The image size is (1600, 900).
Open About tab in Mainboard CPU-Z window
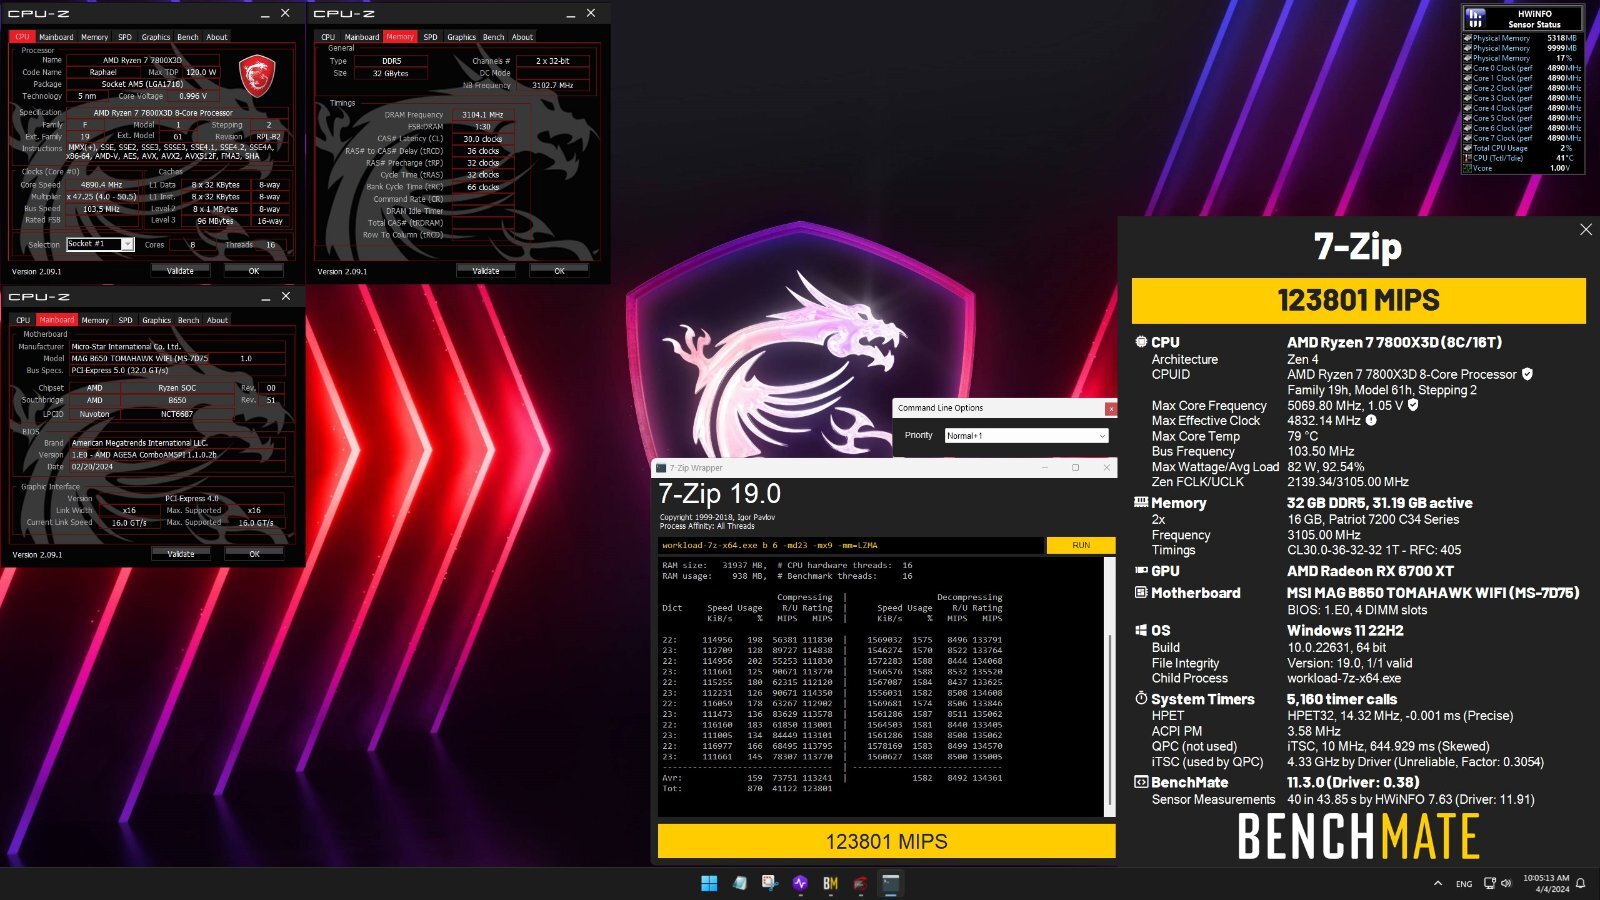218,320
